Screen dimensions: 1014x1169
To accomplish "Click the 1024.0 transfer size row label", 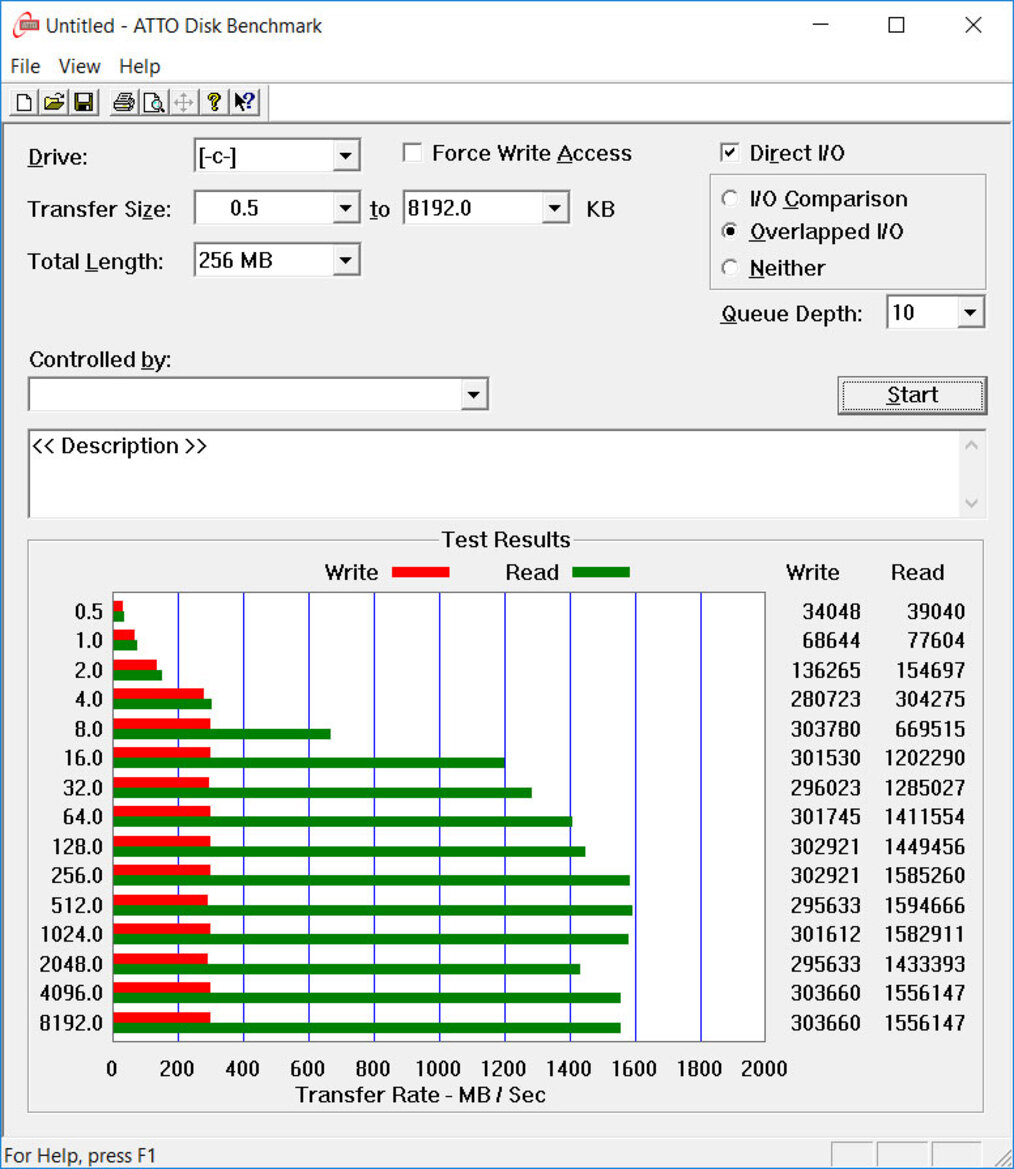I will coord(71,934).
